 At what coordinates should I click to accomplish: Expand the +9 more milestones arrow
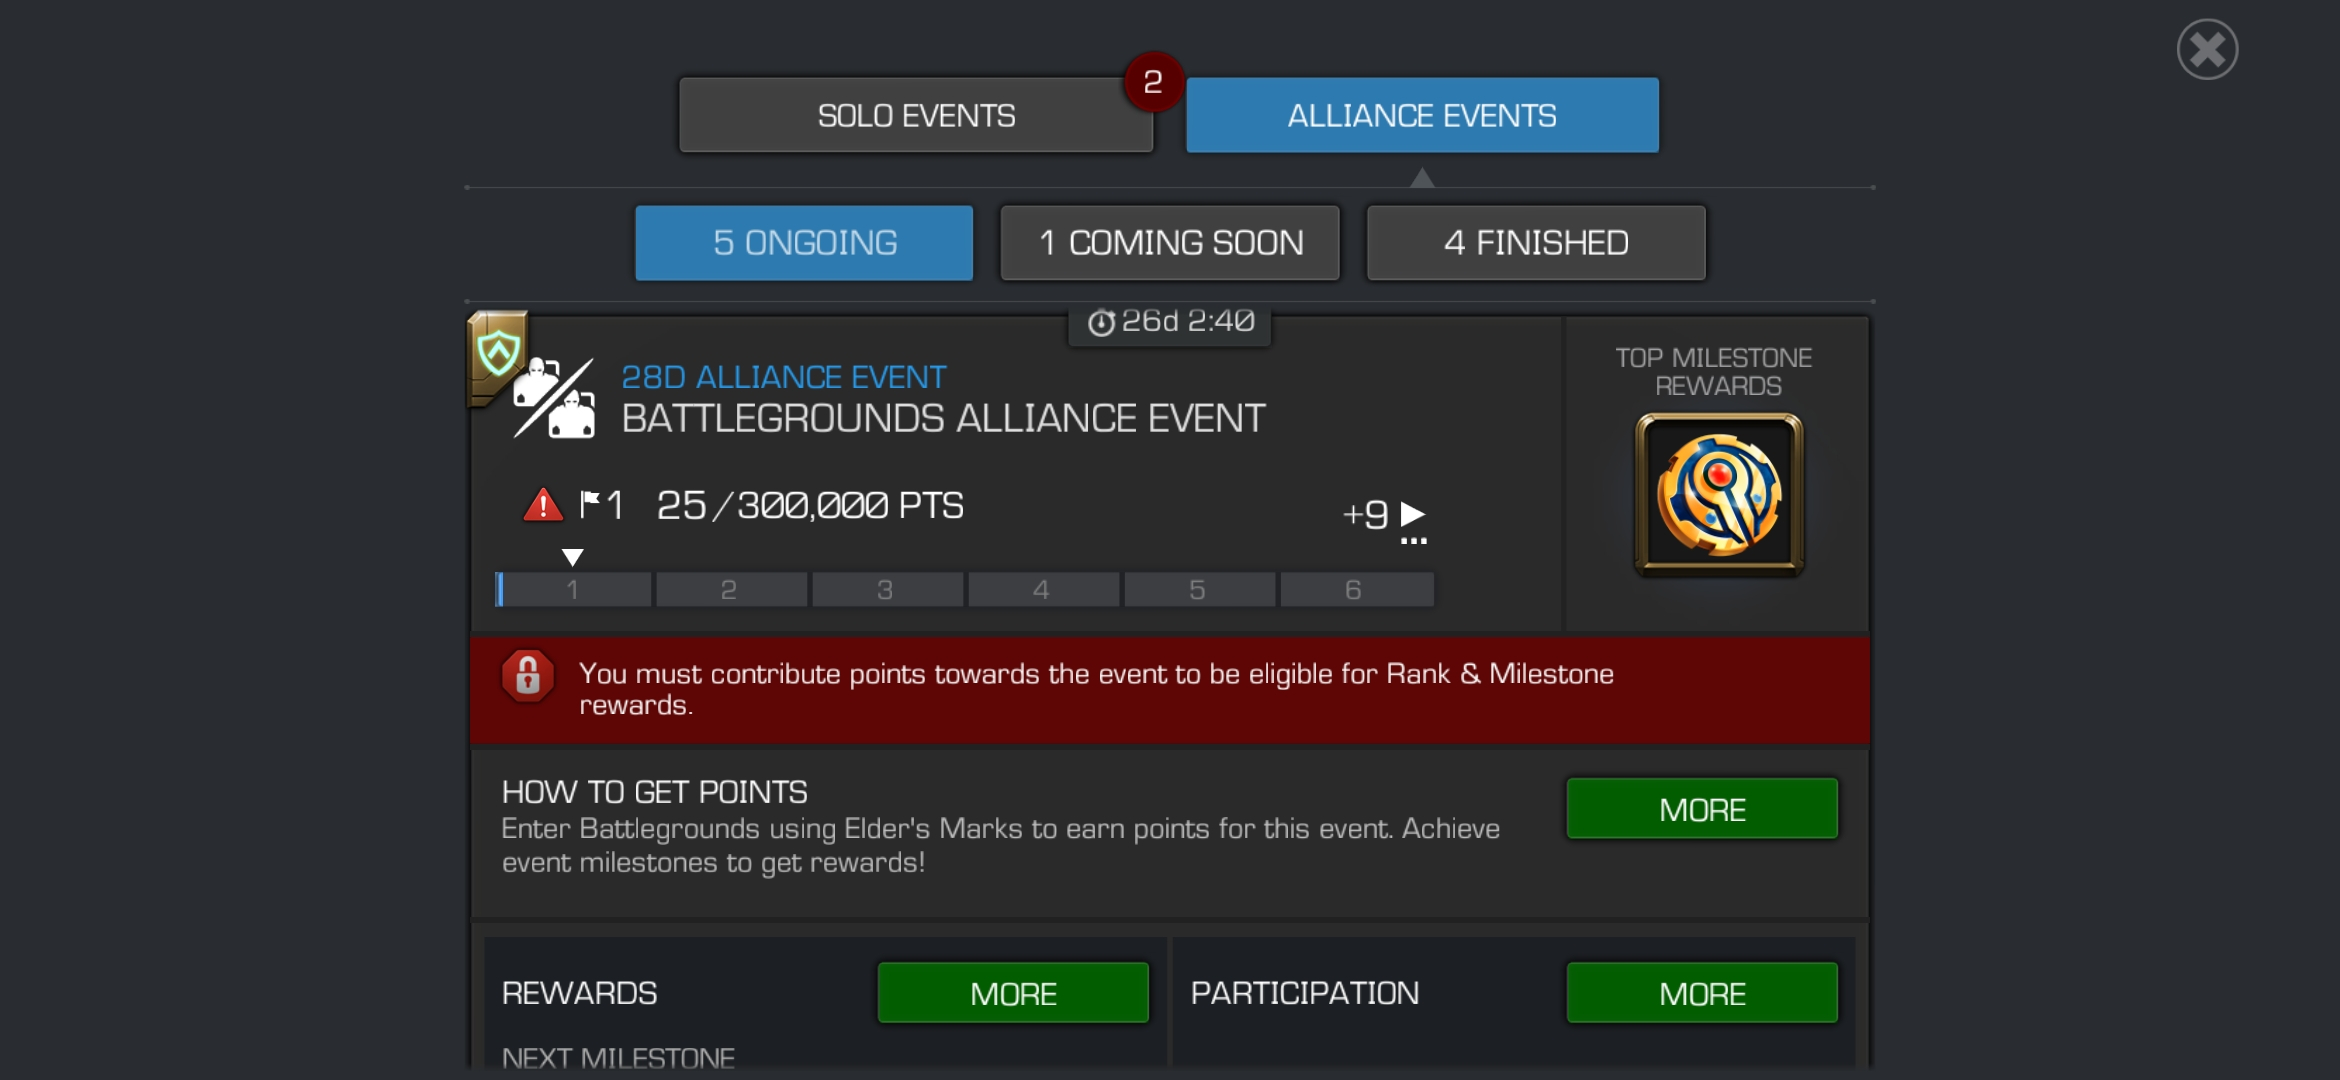[x=1412, y=514]
